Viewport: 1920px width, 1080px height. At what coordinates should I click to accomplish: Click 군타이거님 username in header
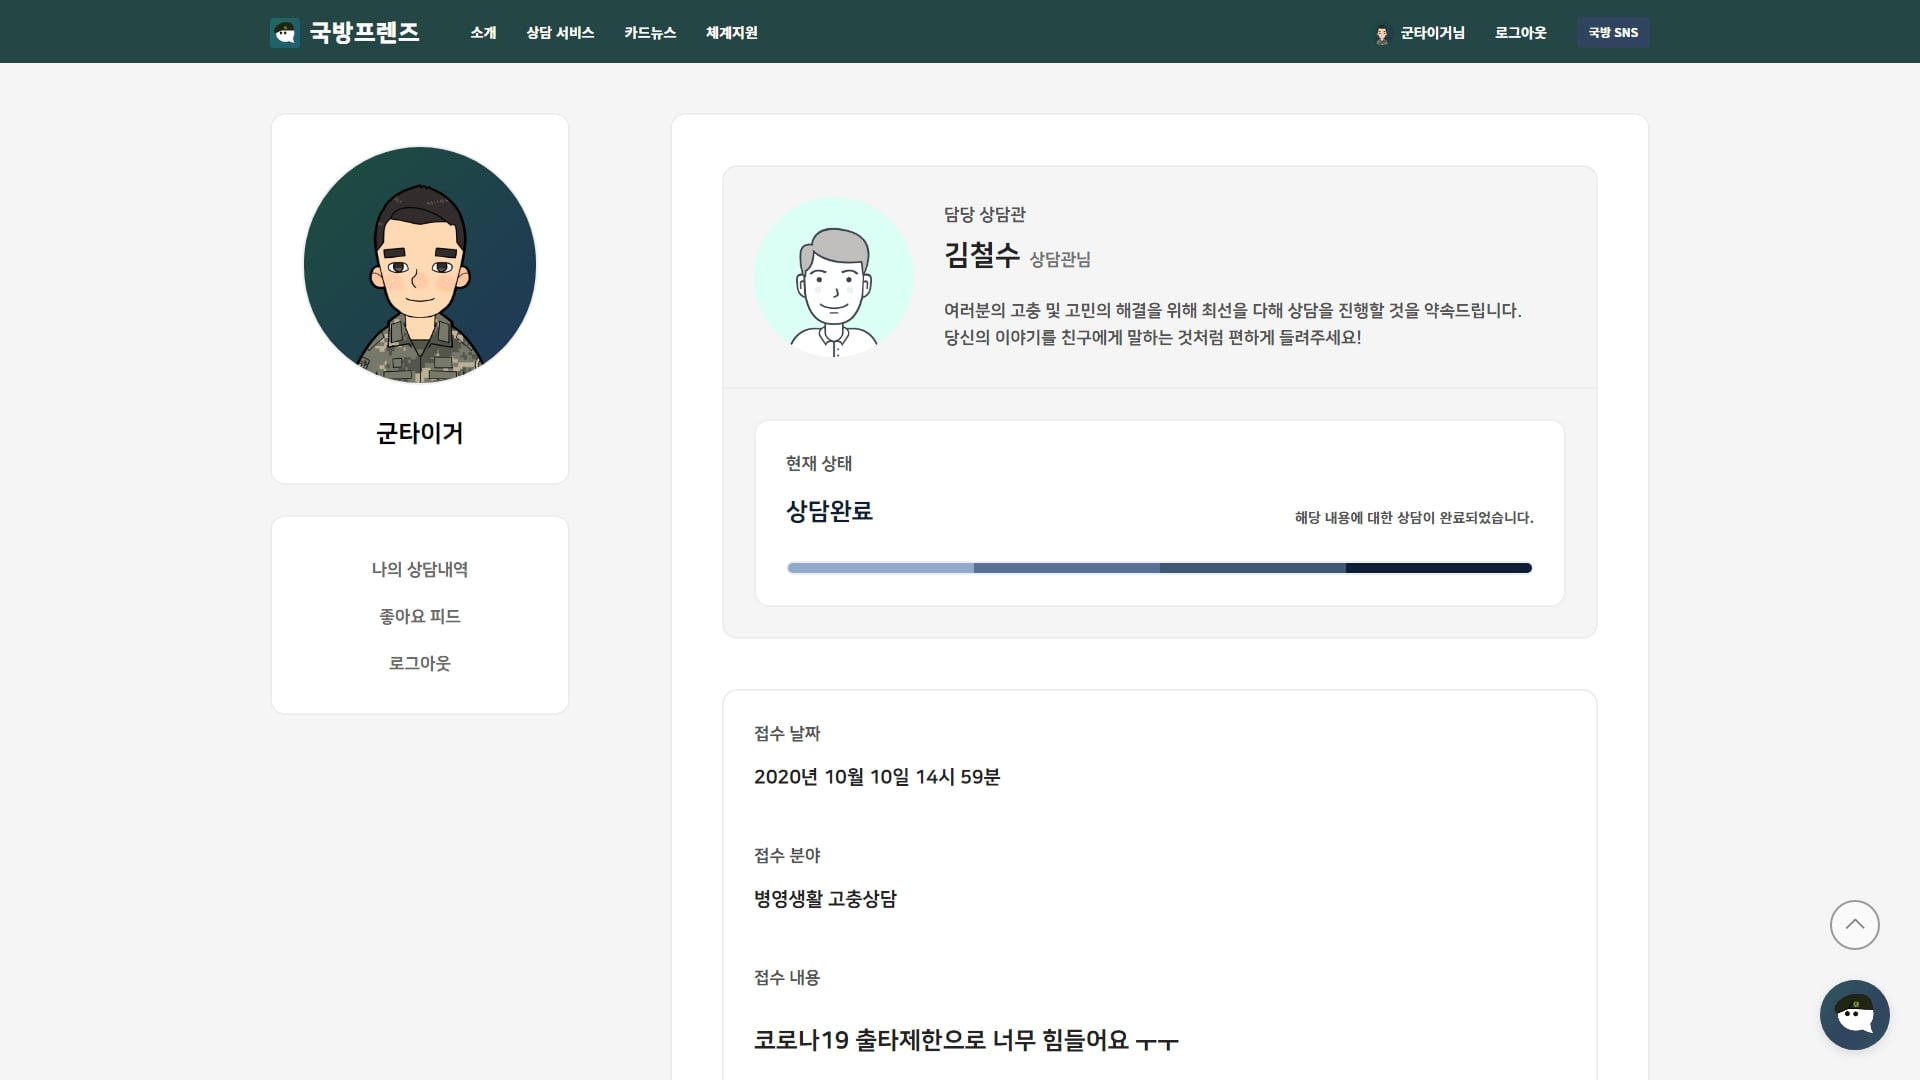[x=1432, y=33]
